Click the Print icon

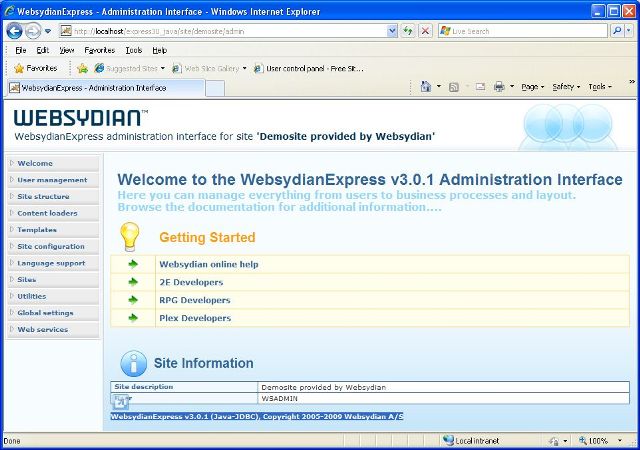[x=499, y=87]
